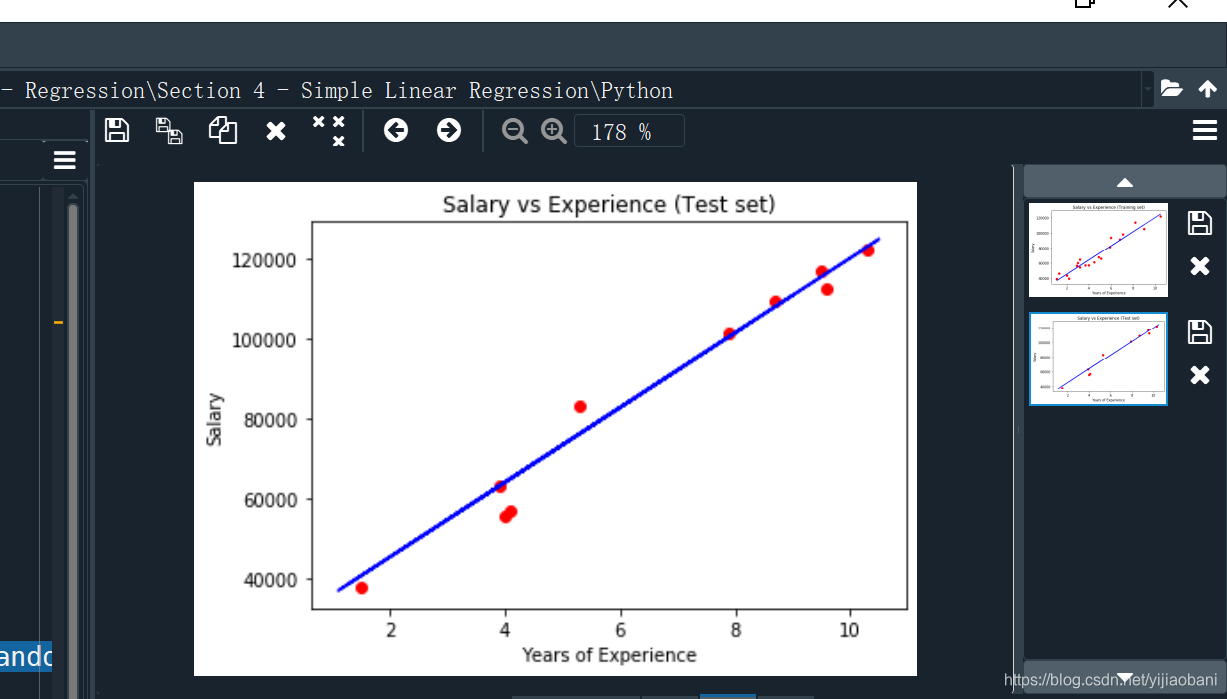The width and height of the screenshot is (1227, 699).
Task: Go to next plot
Action: (x=449, y=130)
